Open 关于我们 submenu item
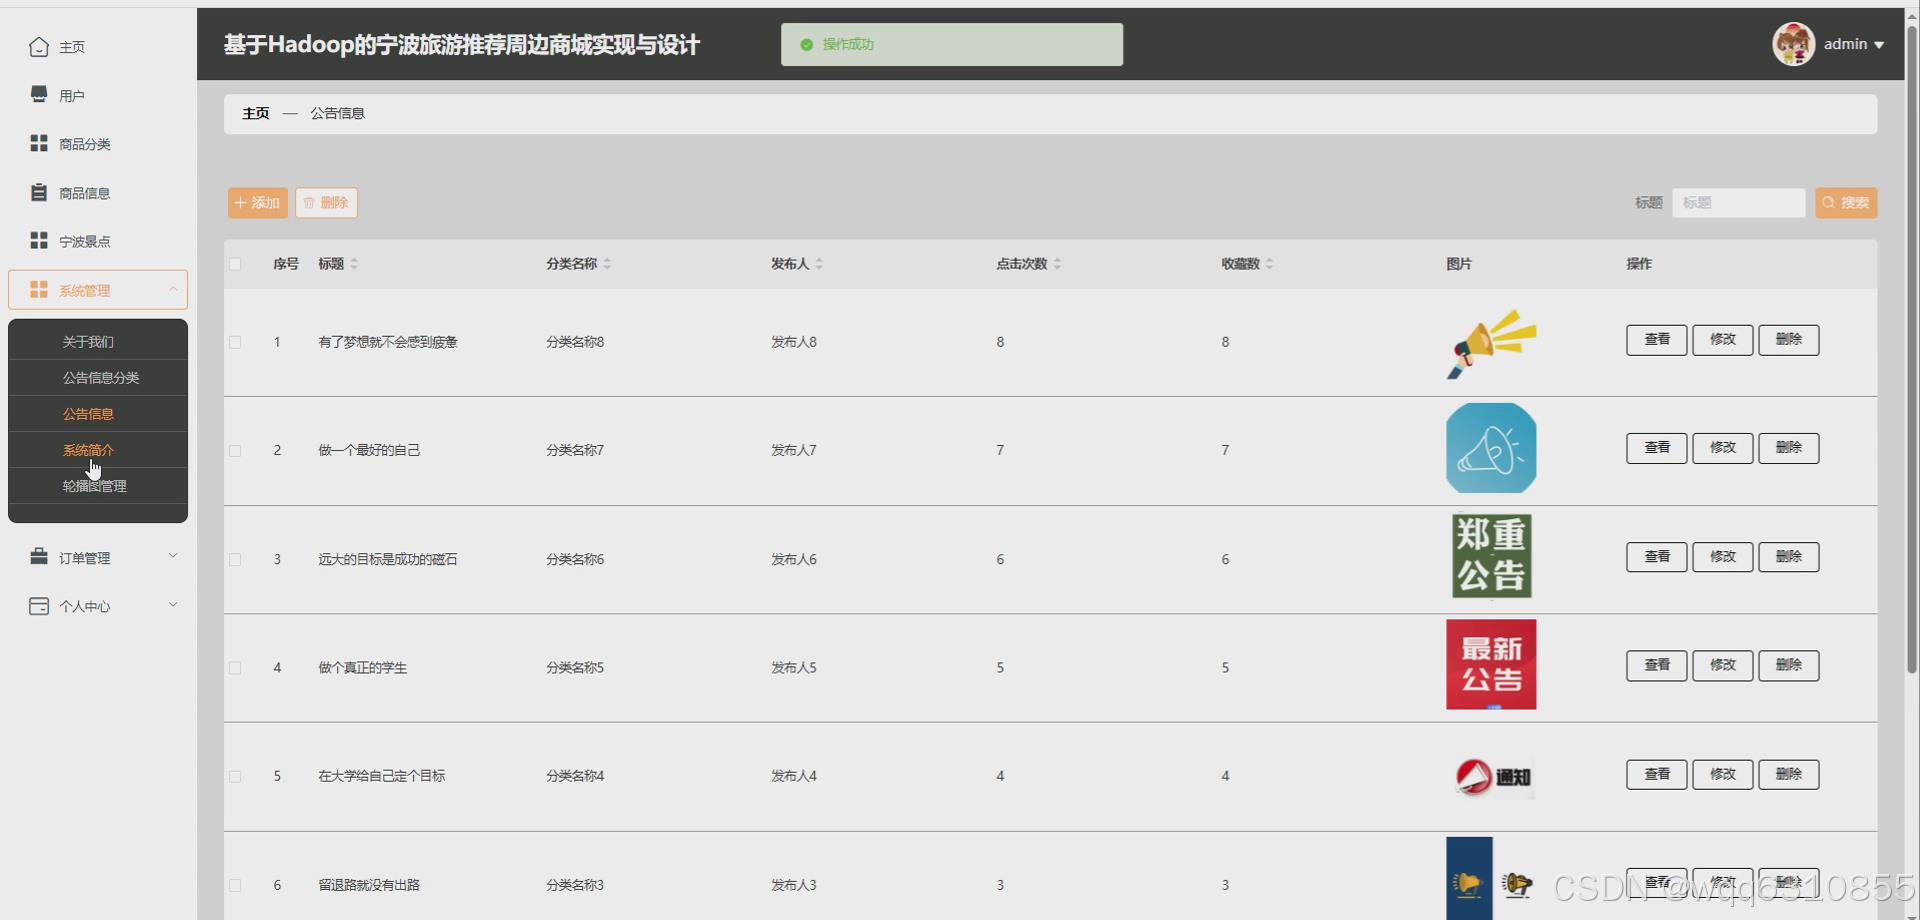1920x920 pixels. 98,342
